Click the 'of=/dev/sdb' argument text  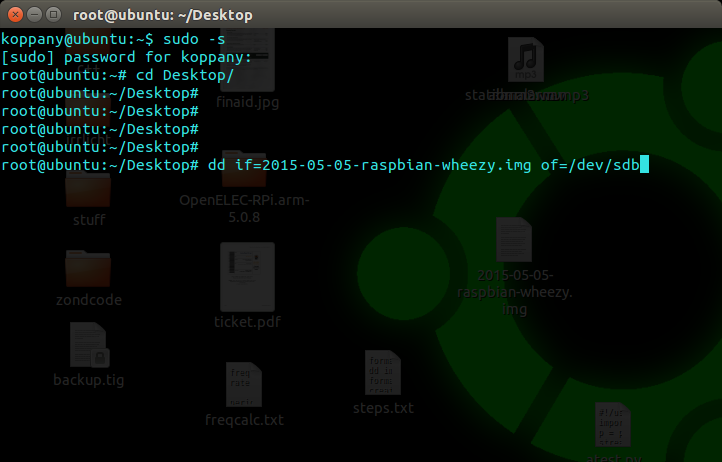[590, 165]
